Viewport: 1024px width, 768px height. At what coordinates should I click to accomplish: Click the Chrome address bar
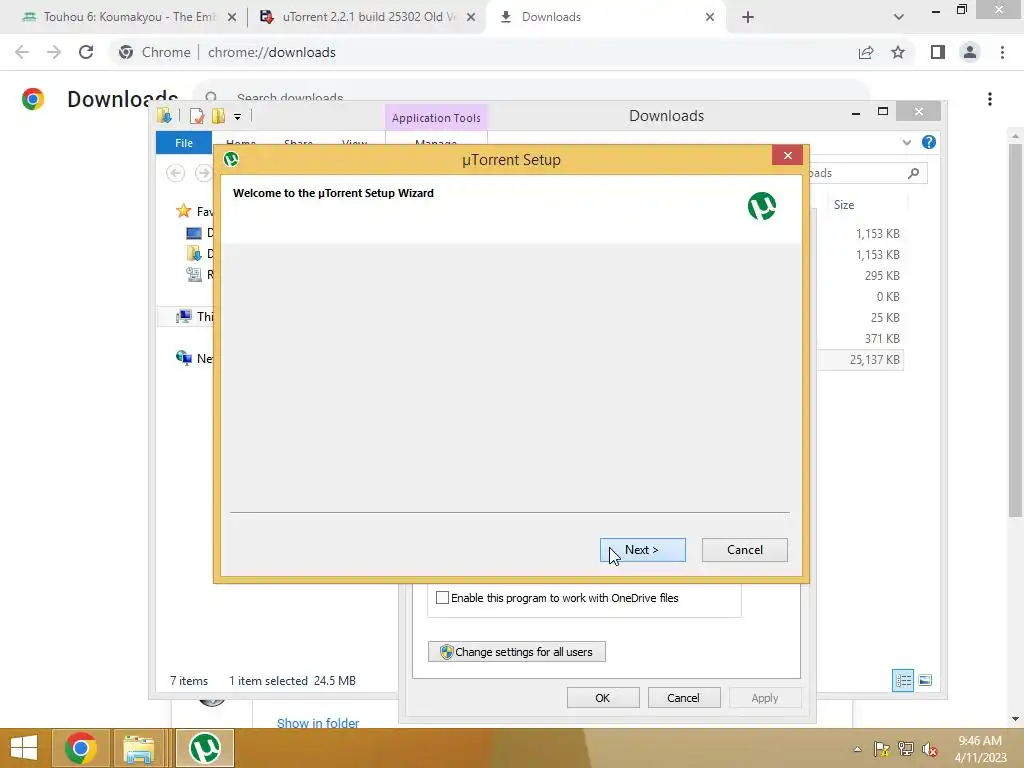point(485,52)
